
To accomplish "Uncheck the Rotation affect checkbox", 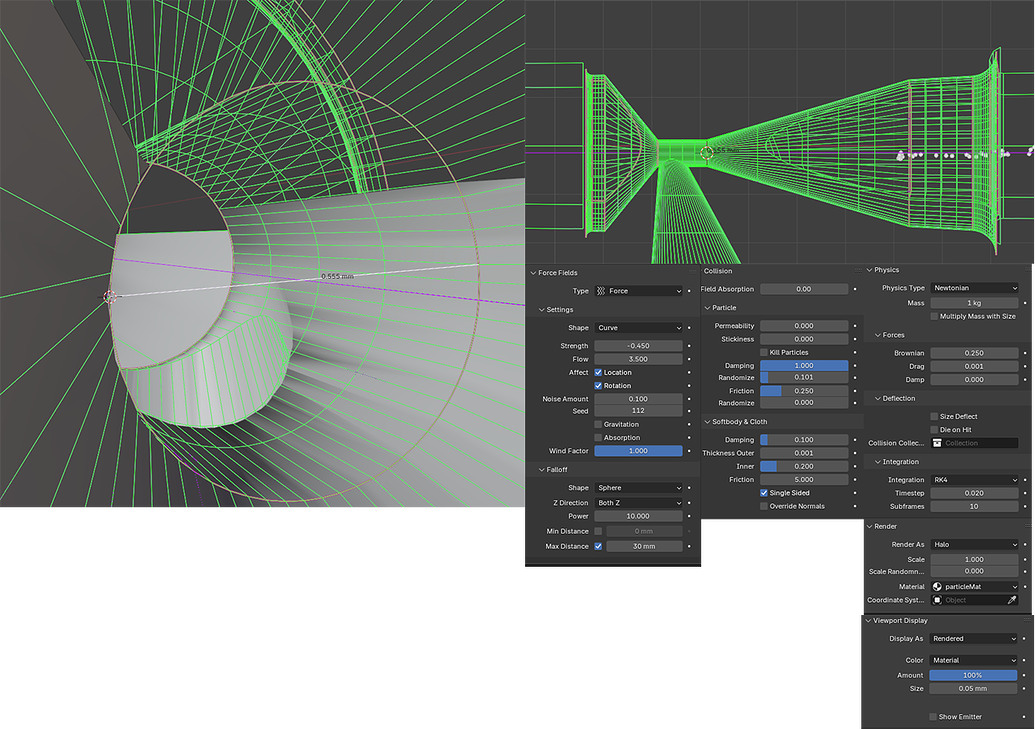I will [598, 386].
